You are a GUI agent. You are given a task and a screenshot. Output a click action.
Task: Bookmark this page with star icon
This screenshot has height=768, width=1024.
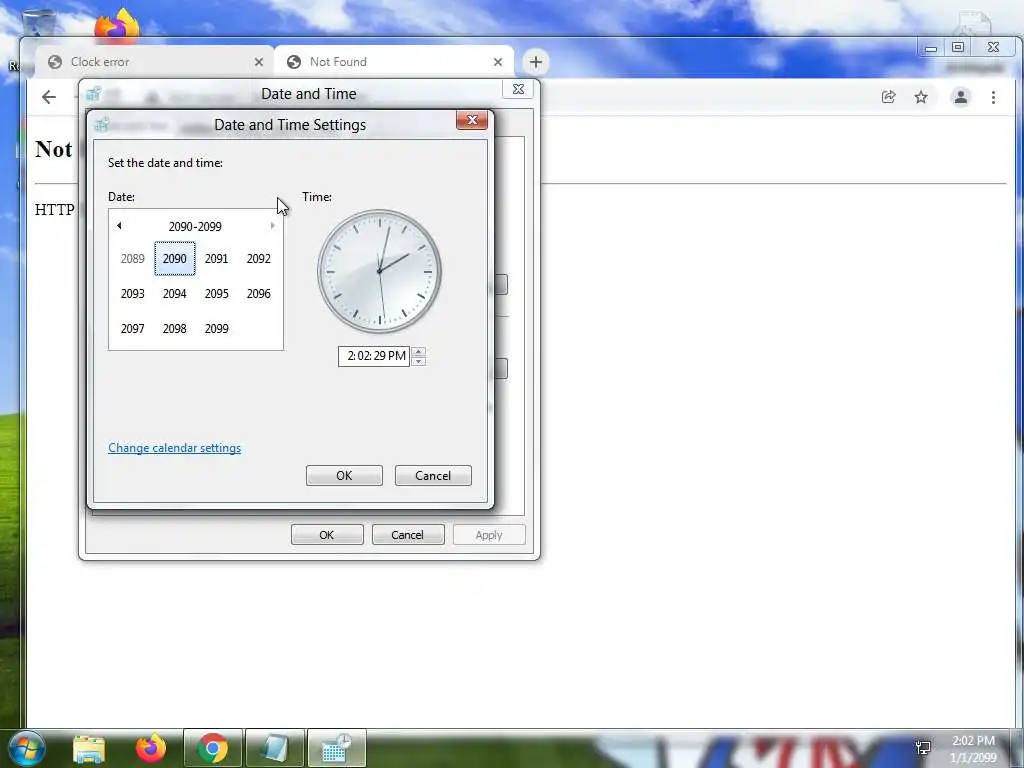[x=921, y=97]
